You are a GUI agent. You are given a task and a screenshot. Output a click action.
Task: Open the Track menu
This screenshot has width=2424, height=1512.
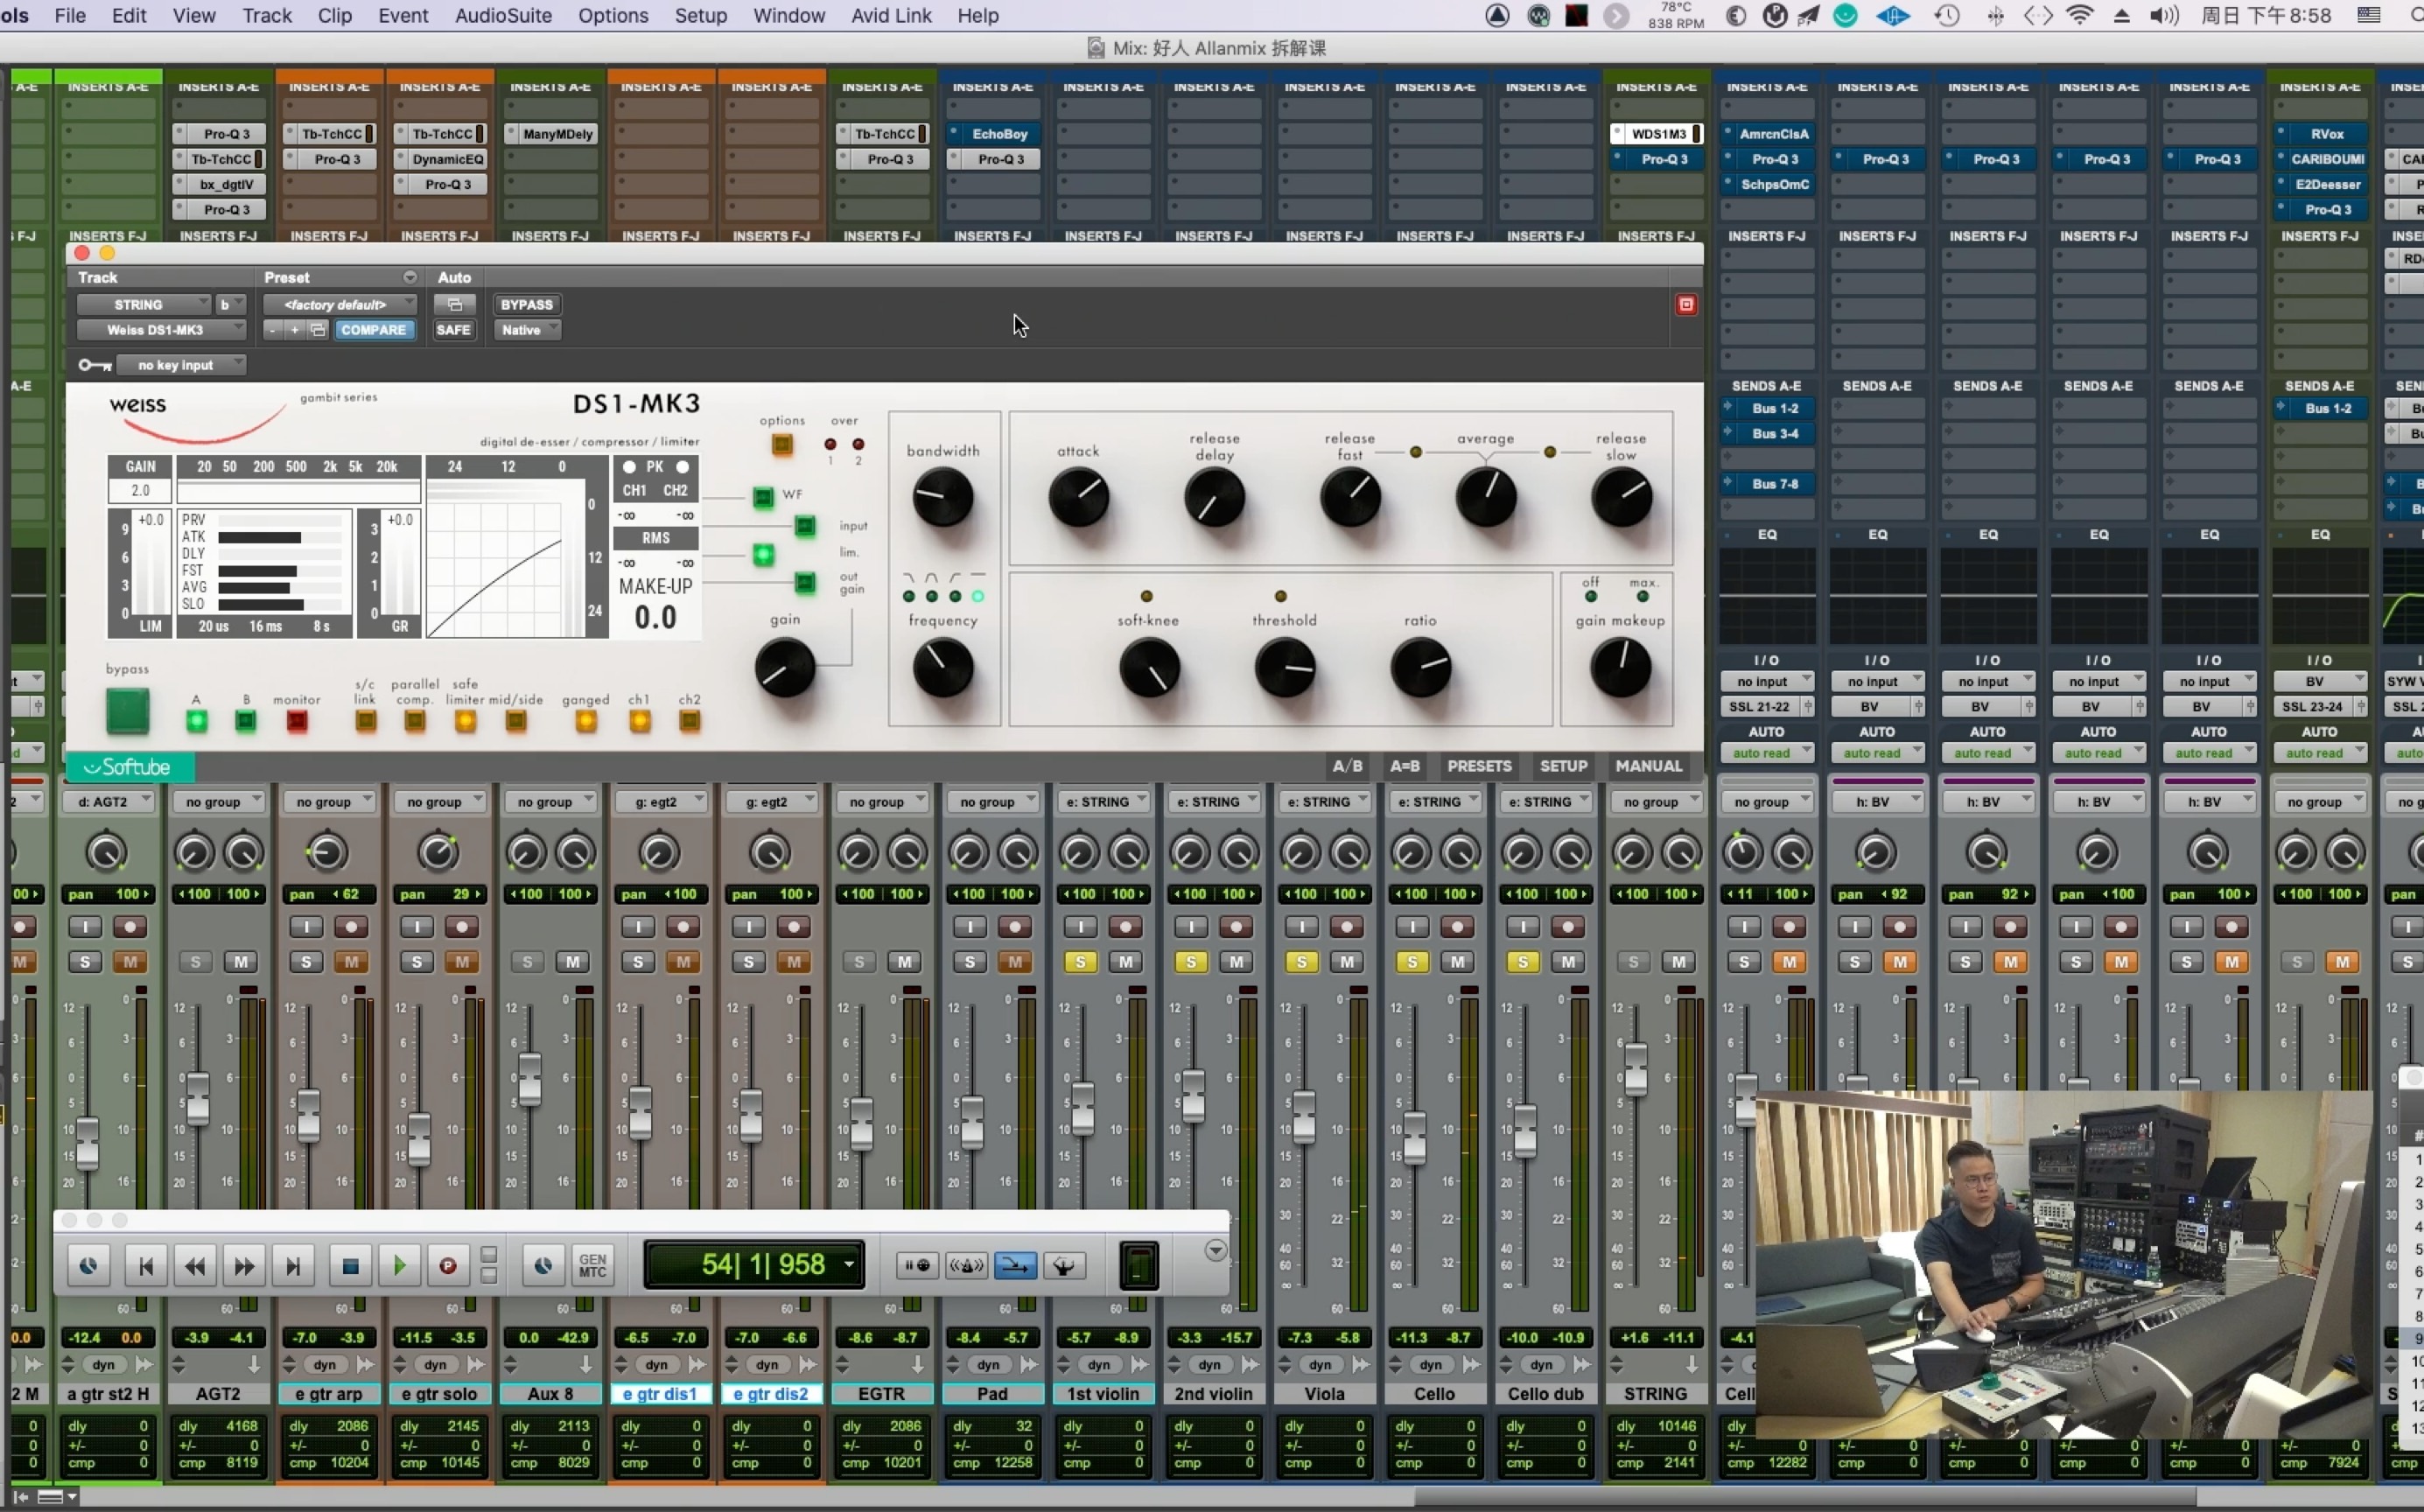click(x=267, y=15)
